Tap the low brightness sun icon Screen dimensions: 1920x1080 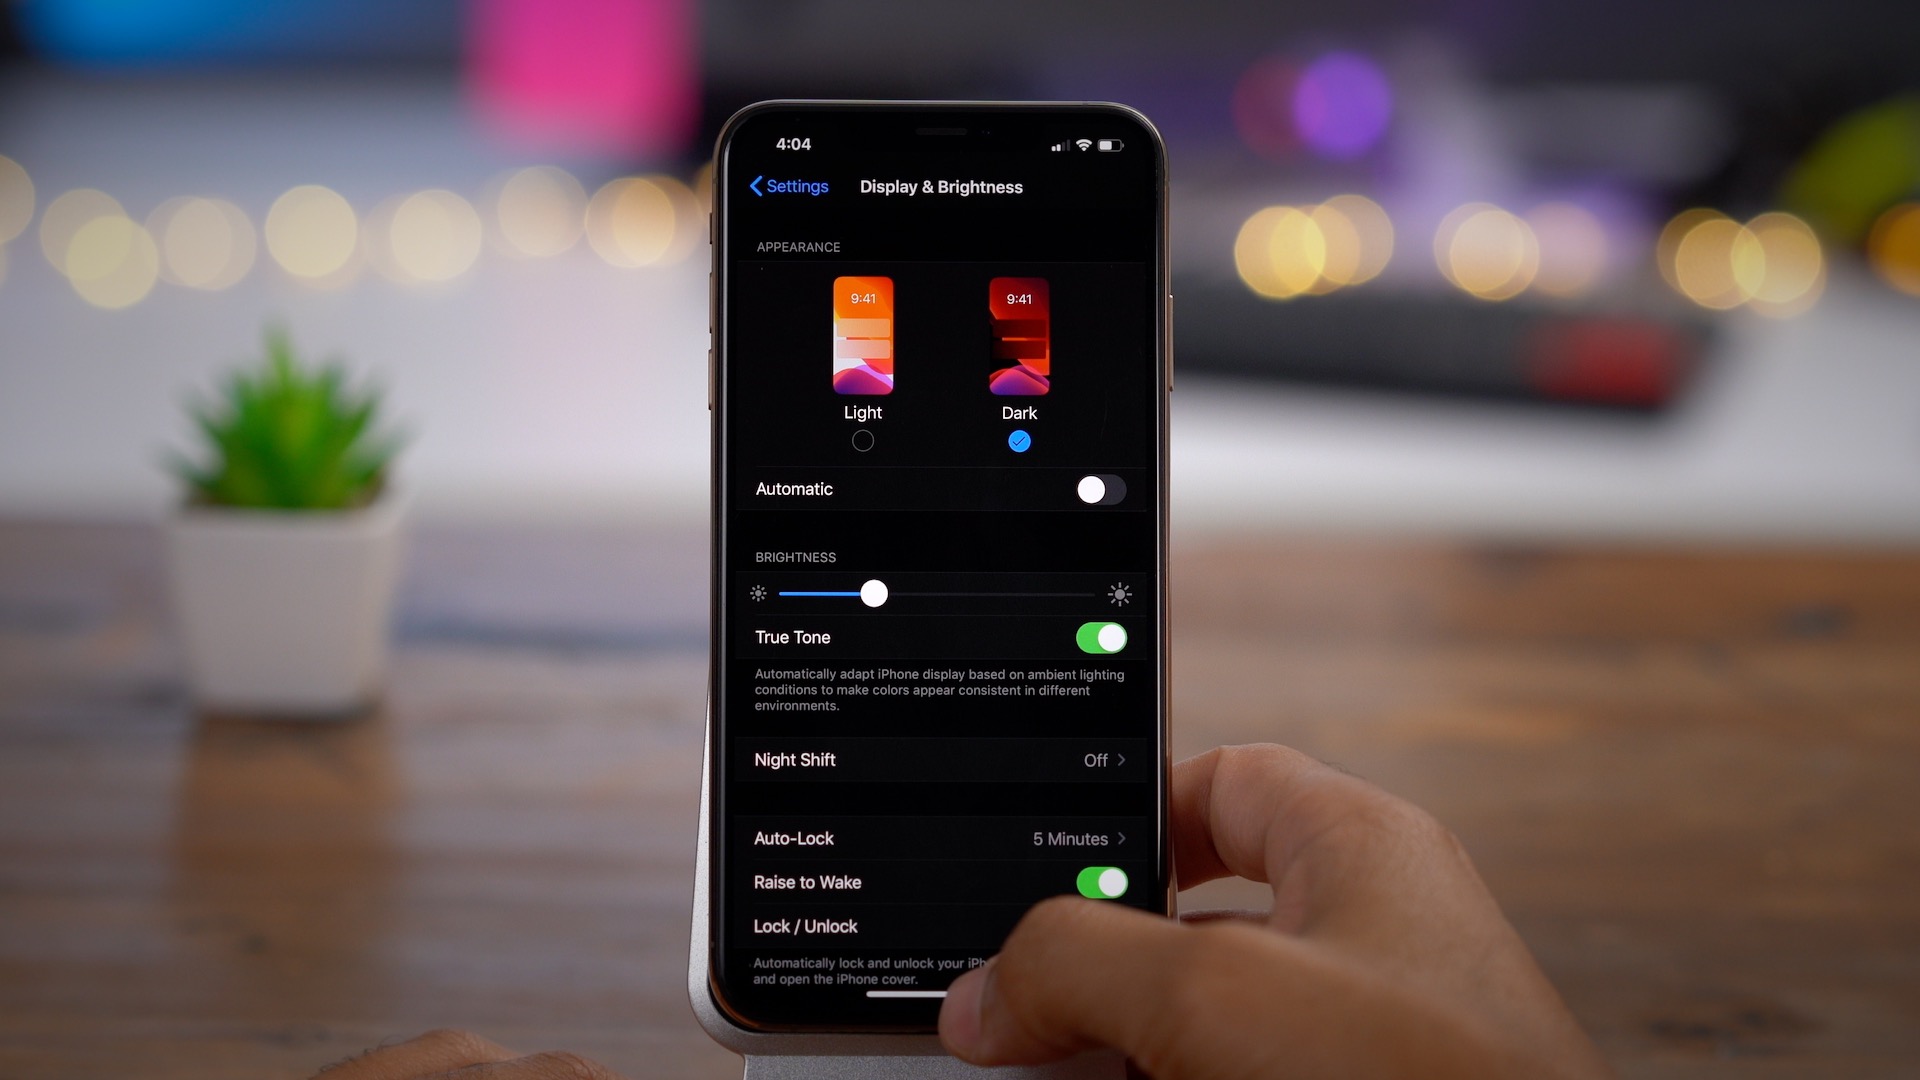(758, 593)
